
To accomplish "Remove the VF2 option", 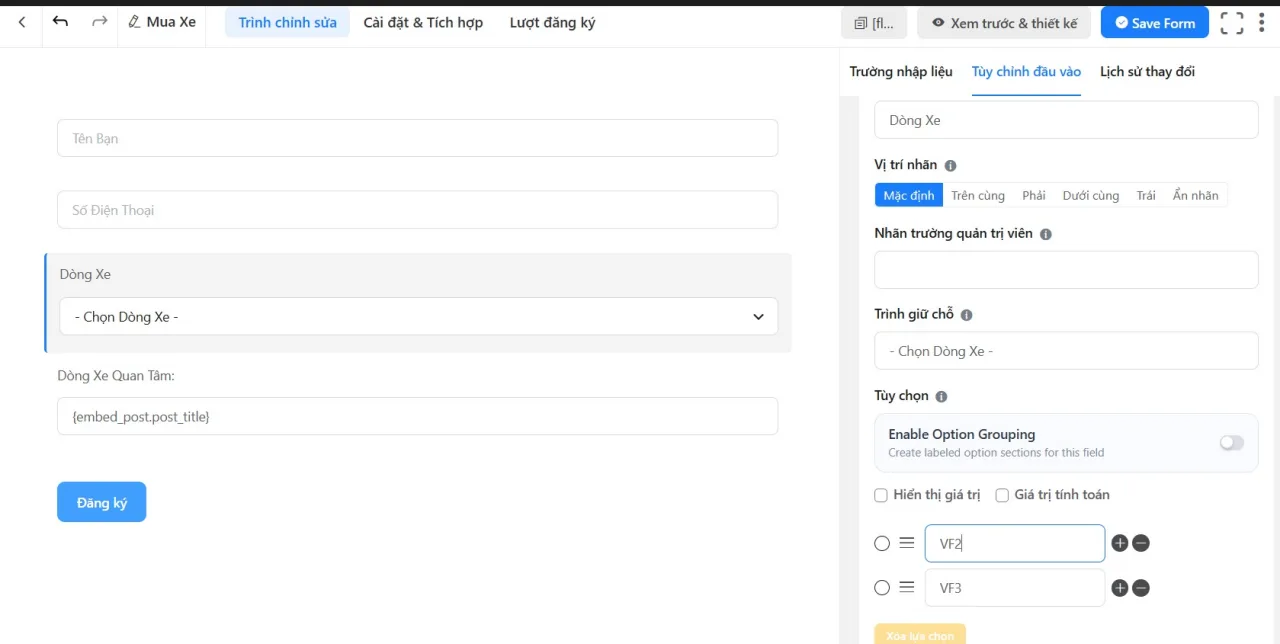I will pos(1141,543).
